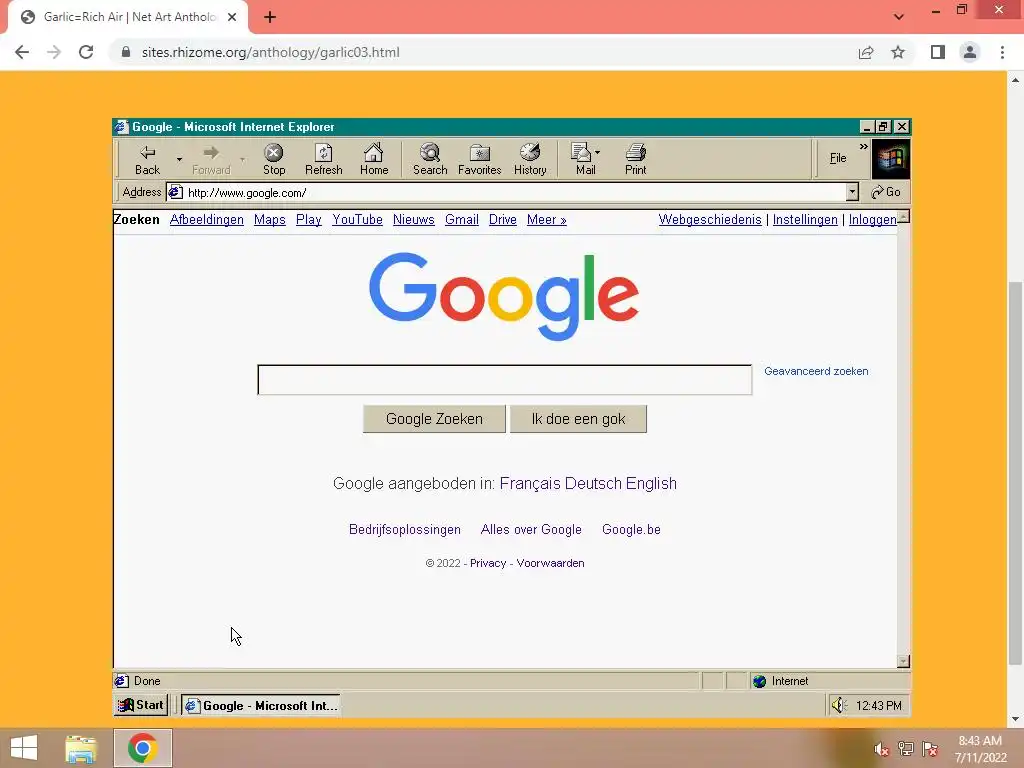Expand the Back button history dropdown arrow
This screenshot has height=768, width=1024.
179,159
